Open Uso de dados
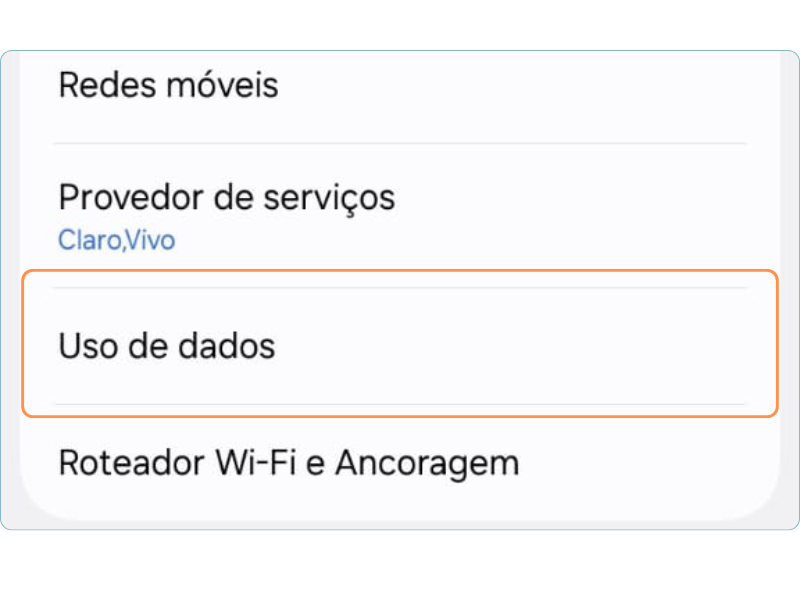Viewport: 800px width, 600px height. point(166,346)
